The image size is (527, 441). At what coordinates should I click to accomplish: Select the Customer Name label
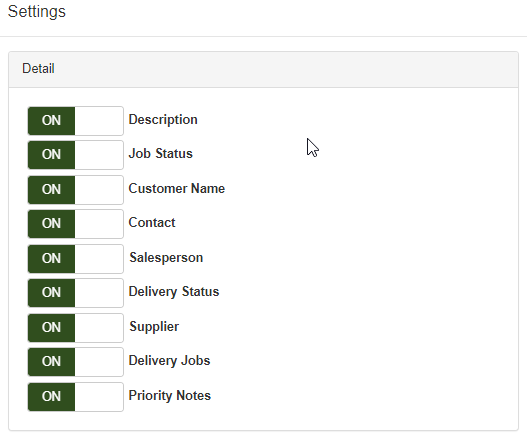177,189
